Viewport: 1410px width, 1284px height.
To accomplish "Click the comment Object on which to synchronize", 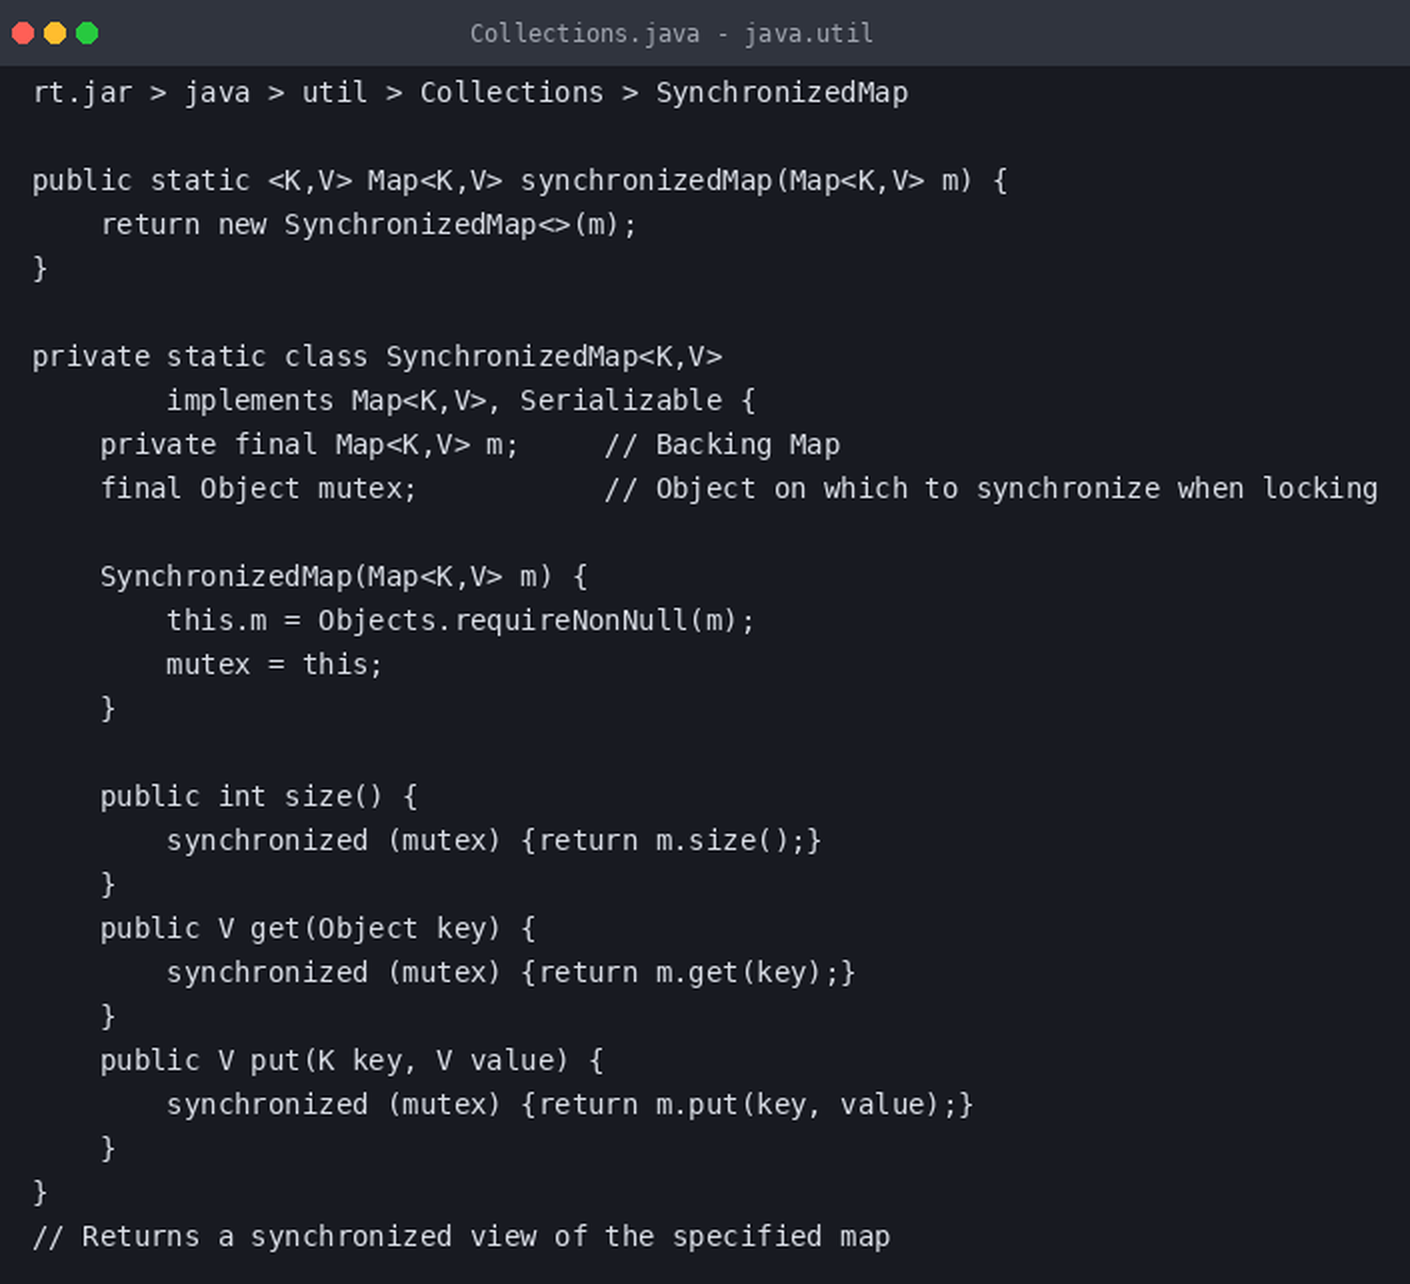I will click(991, 489).
